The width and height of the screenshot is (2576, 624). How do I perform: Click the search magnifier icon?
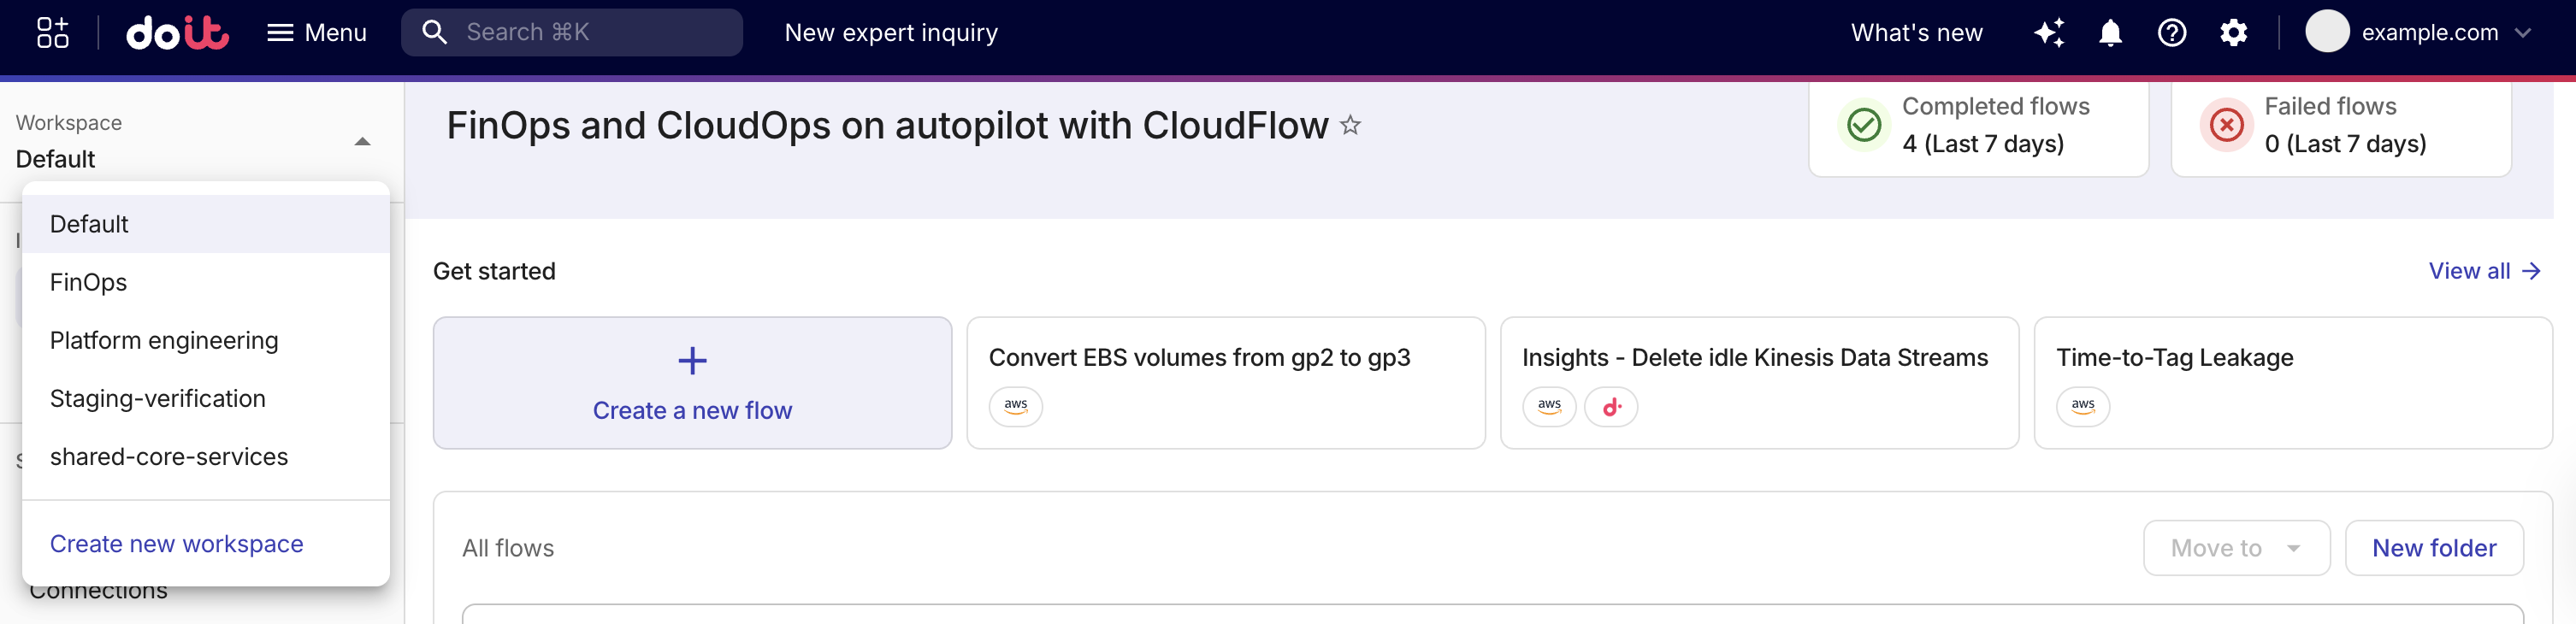[x=434, y=32]
